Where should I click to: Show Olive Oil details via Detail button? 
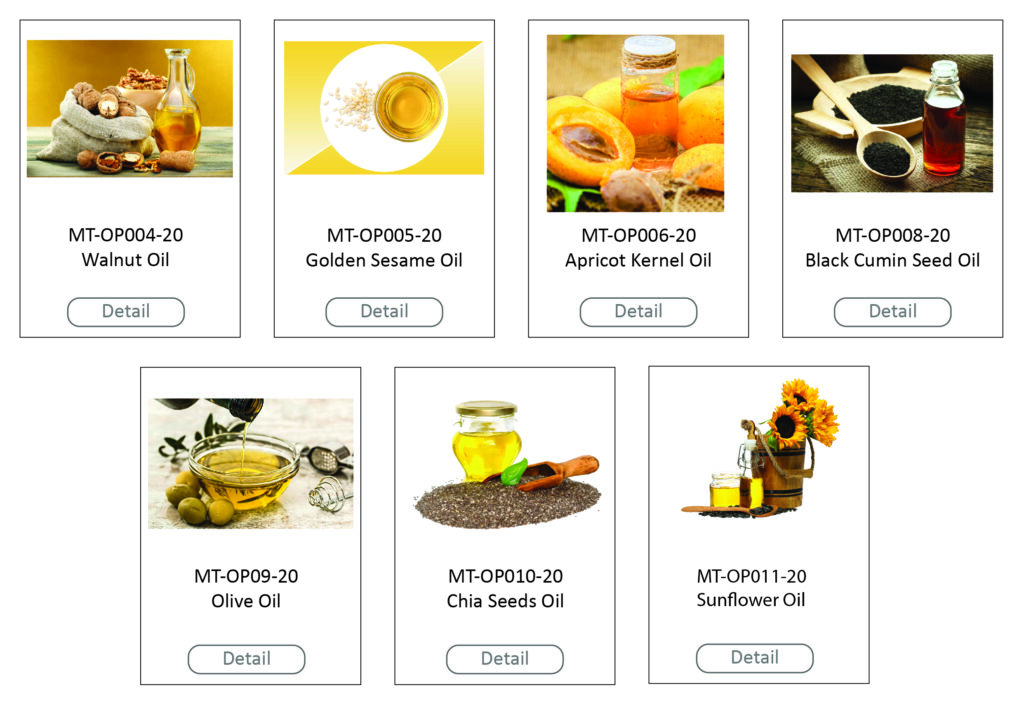[246, 659]
